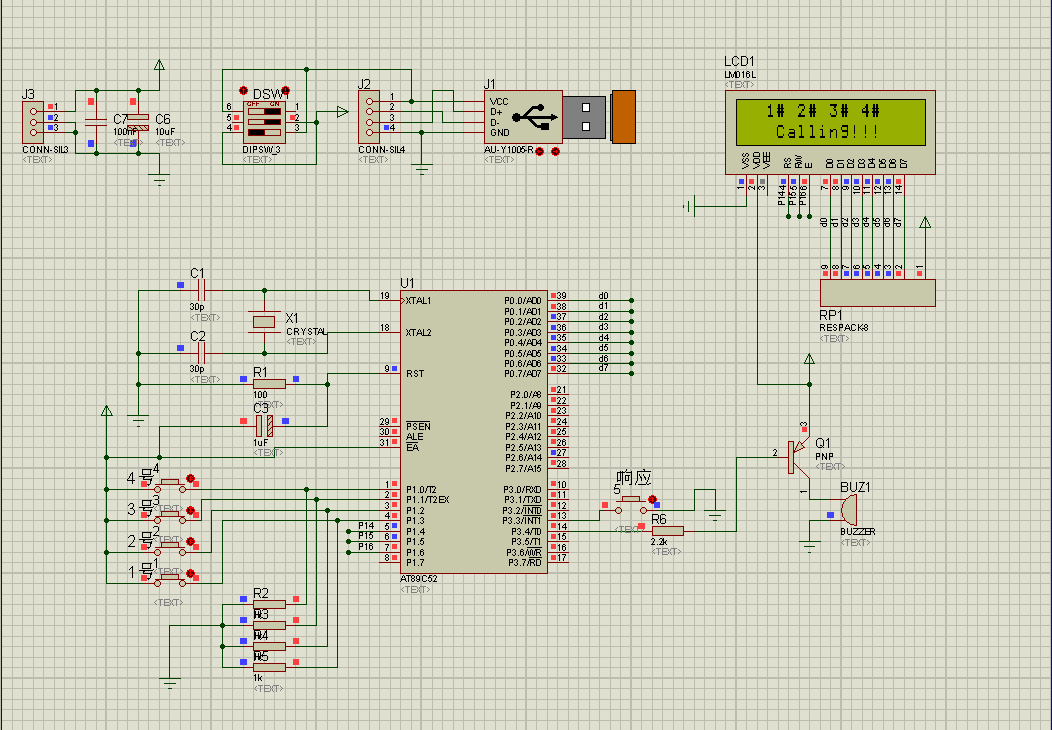Select the crystal X1 symbol

[264, 322]
